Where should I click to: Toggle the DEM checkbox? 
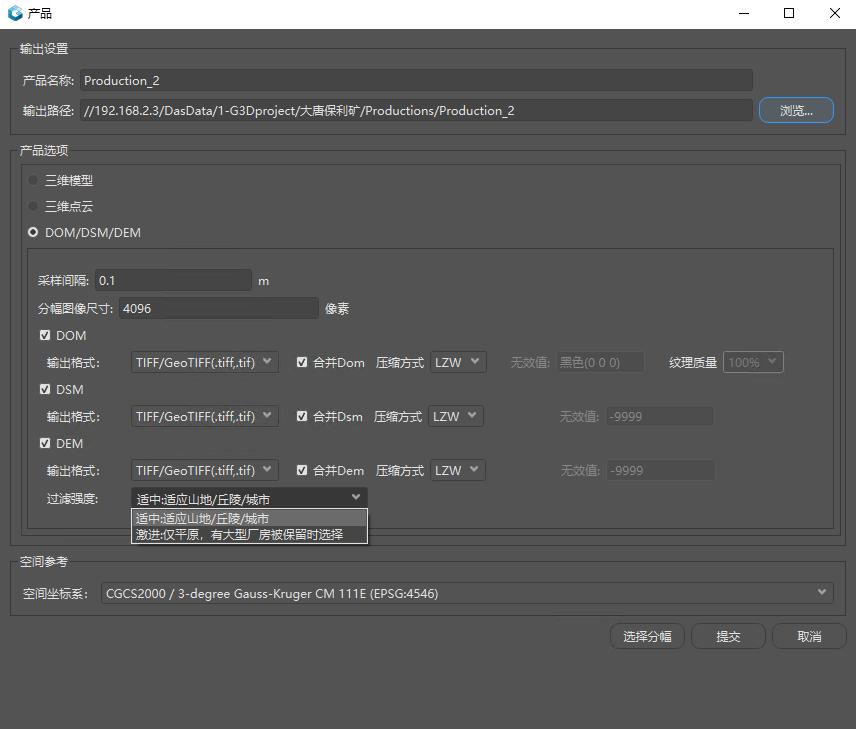pos(45,443)
